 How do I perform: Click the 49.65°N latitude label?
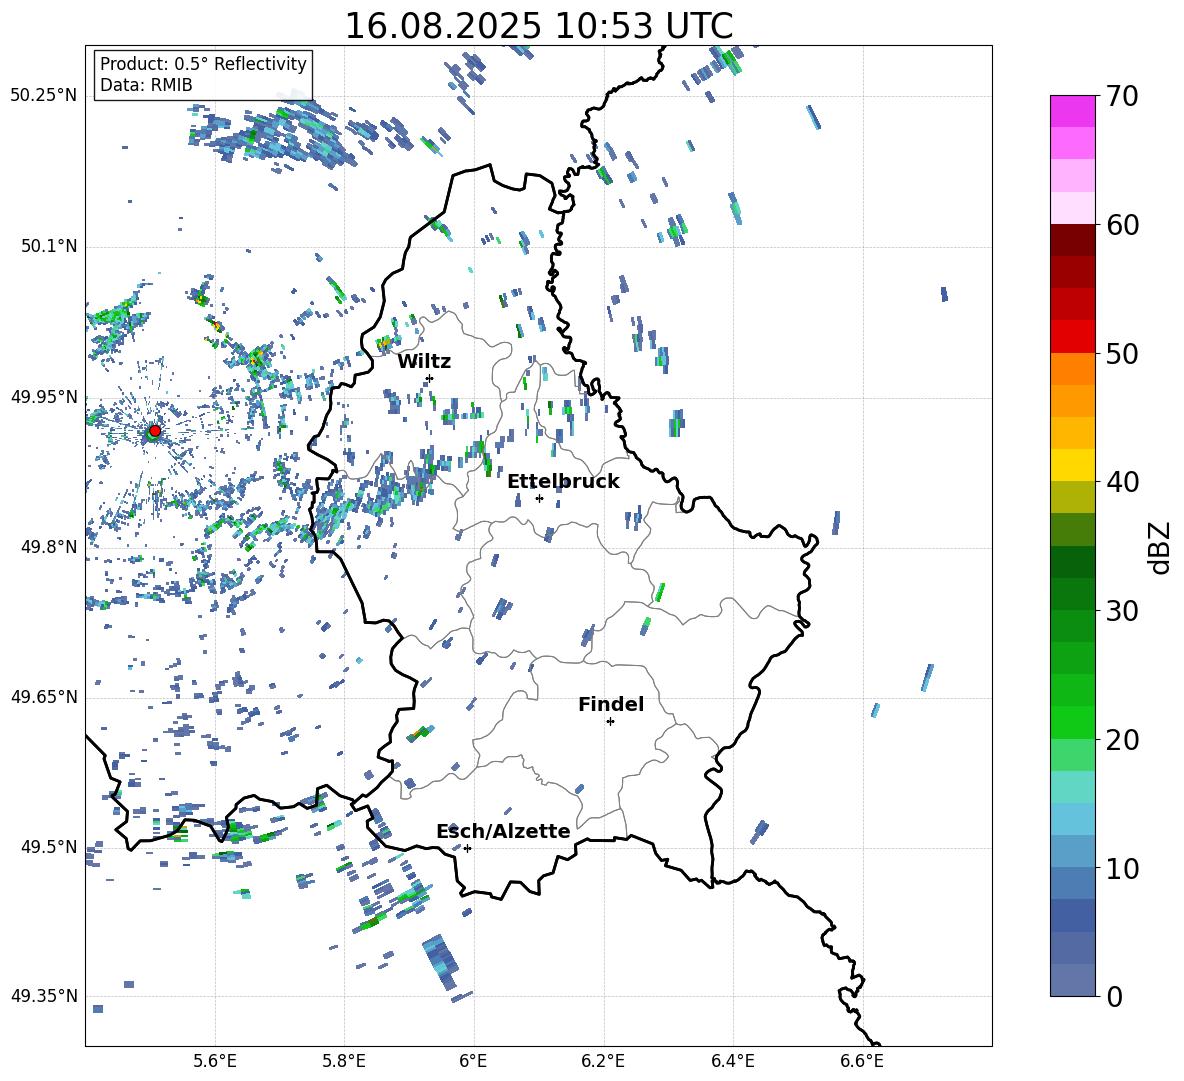pyautogui.click(x=44, y=696)
